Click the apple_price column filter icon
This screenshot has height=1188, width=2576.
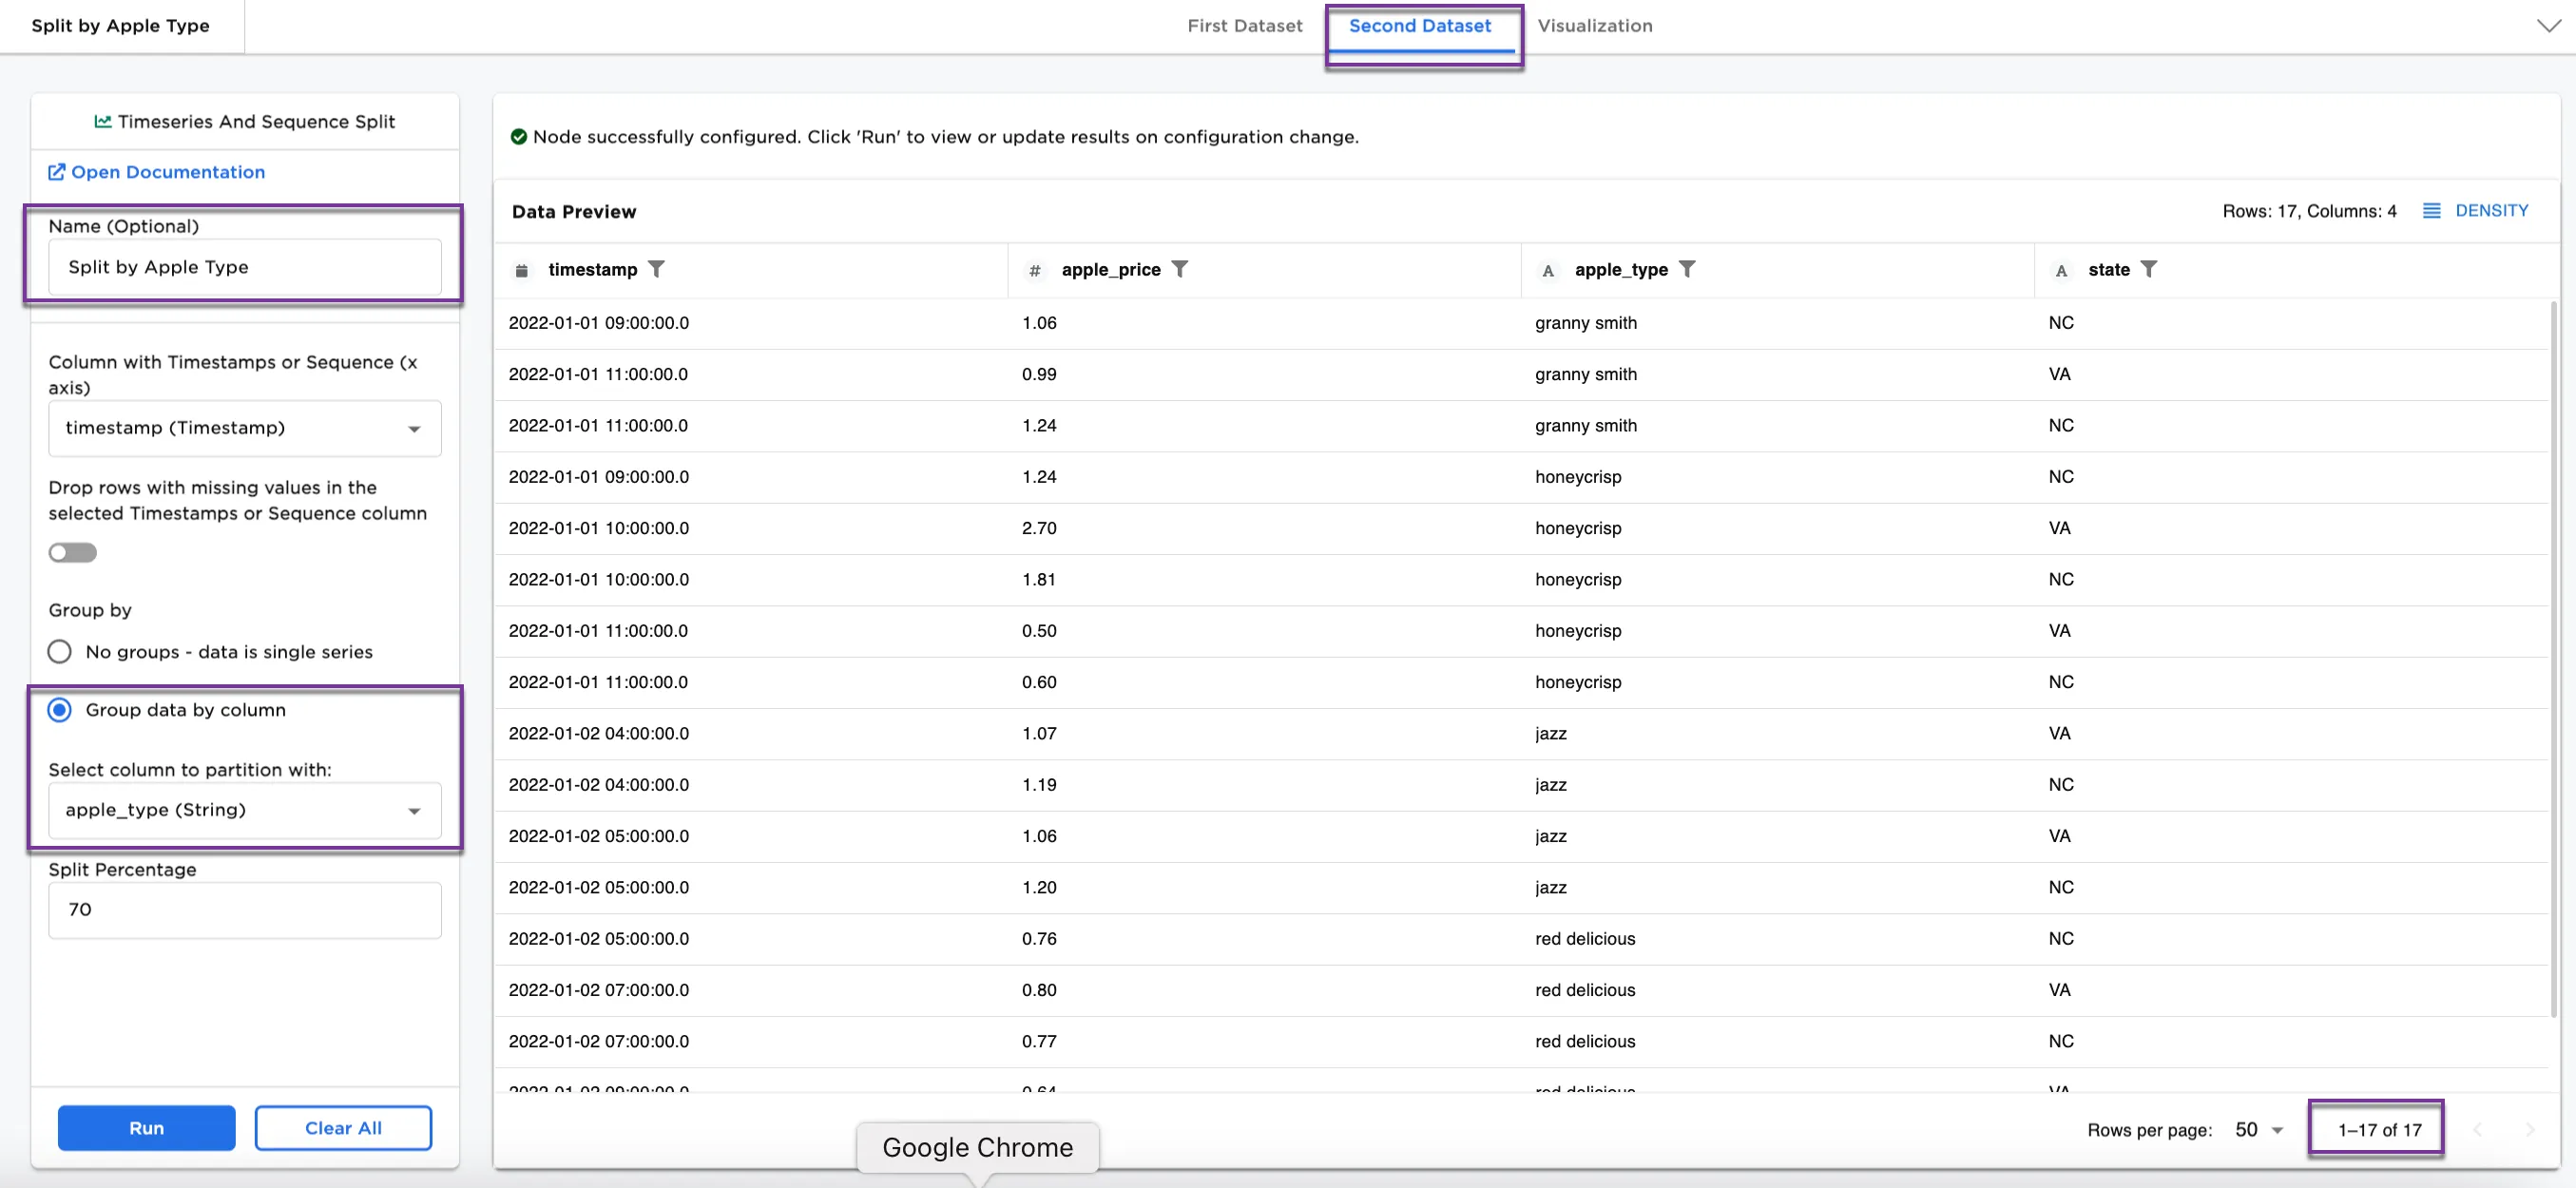point(1180,269)
